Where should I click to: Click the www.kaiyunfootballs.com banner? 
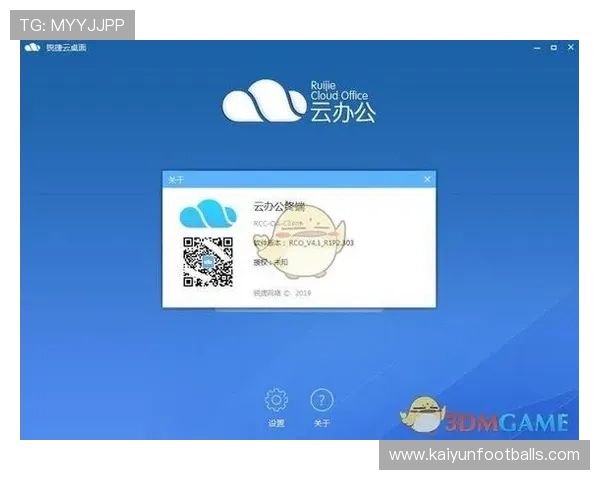484,455
